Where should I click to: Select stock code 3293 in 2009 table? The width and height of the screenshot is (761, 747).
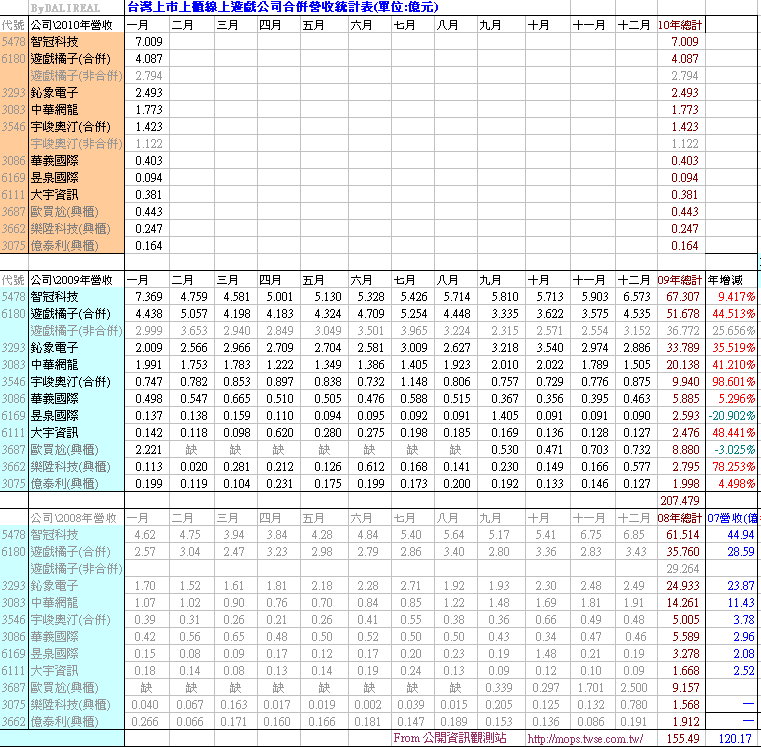click(13, 348)
